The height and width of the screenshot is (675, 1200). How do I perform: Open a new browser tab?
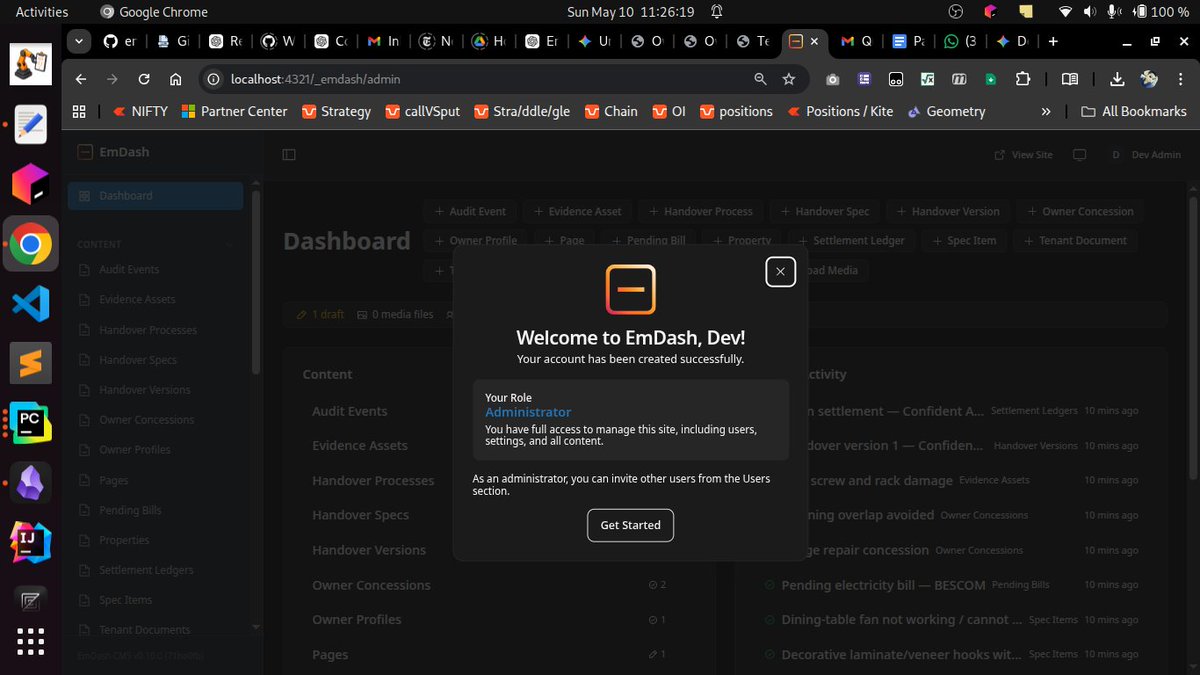[1053, 41]
